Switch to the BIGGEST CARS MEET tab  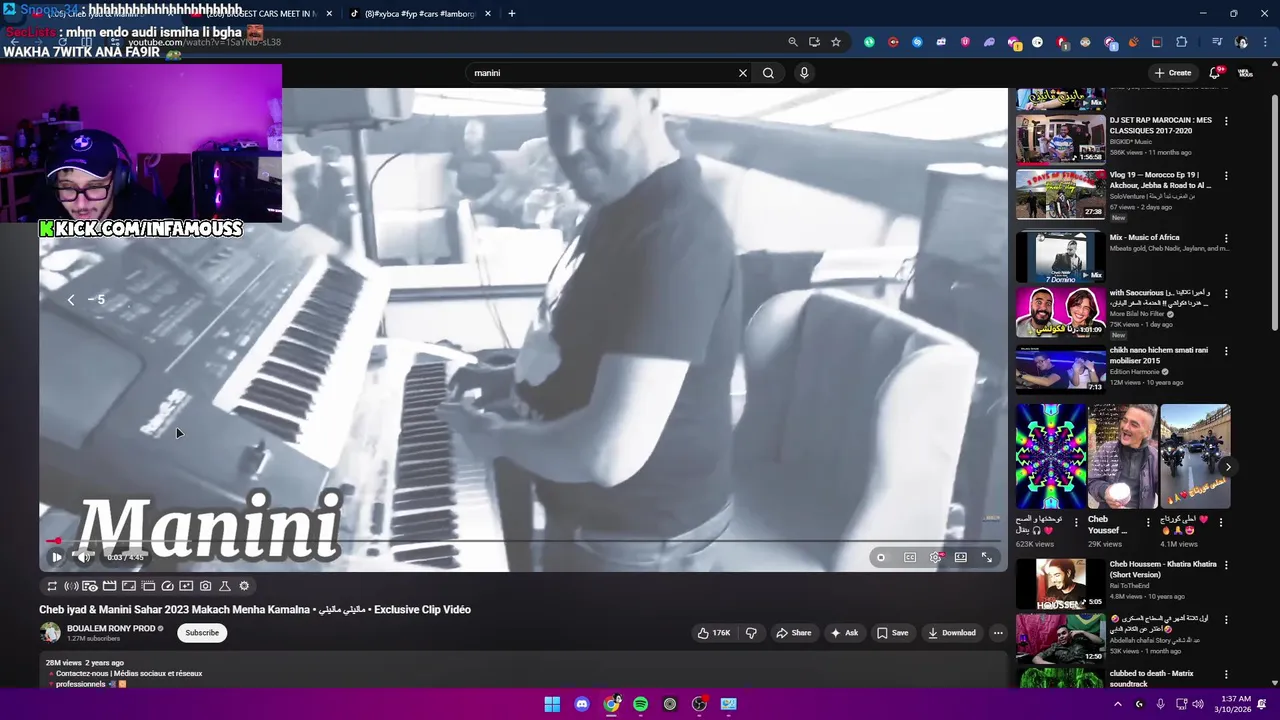point(260,14)
